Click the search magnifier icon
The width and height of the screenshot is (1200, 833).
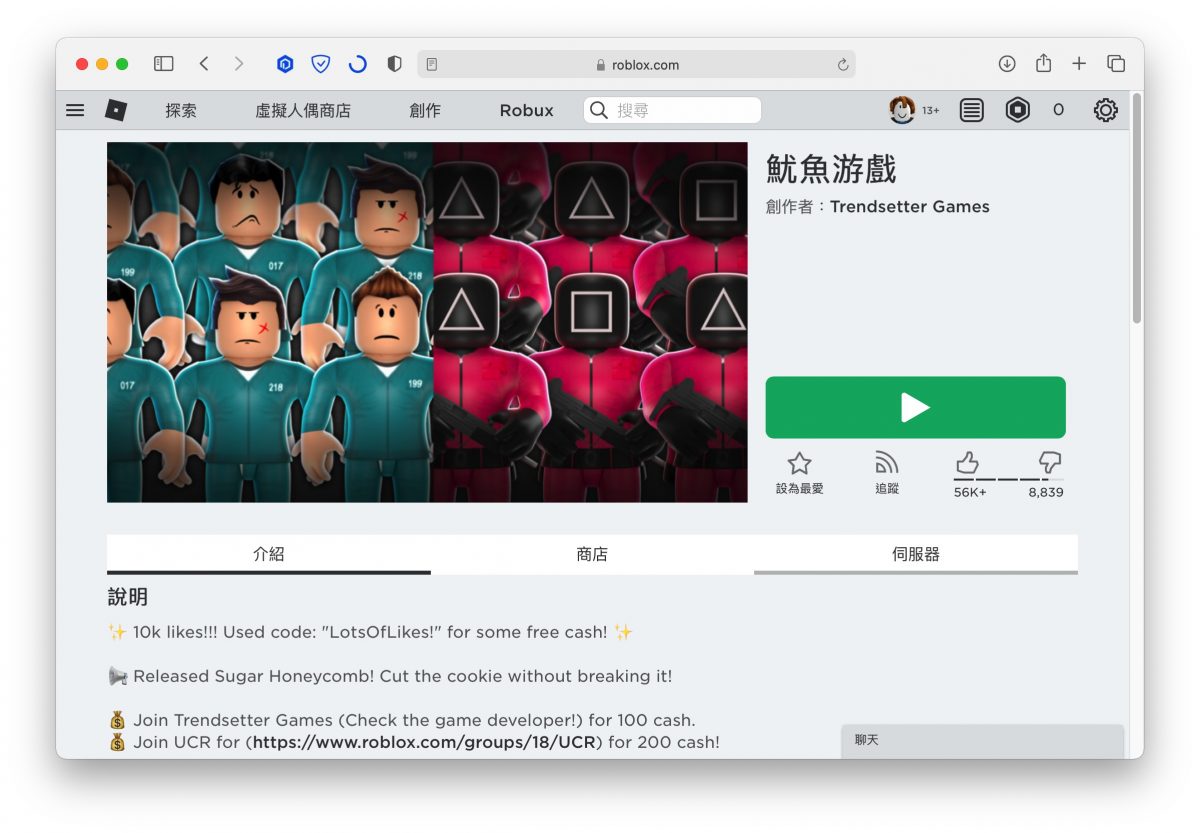599,110
